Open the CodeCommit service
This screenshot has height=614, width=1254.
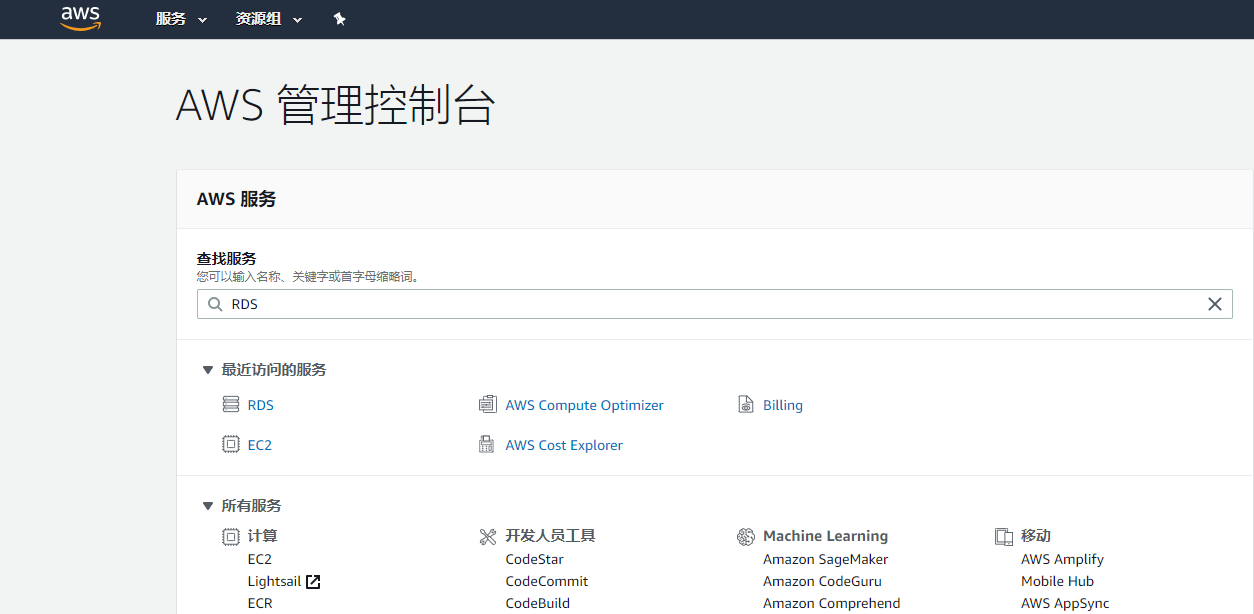tap(546, 581)
